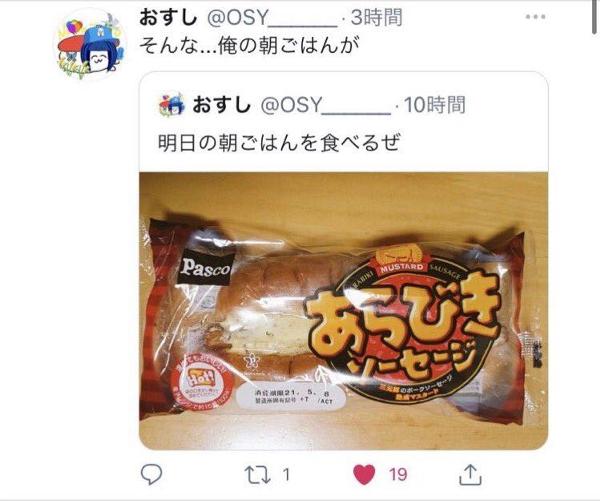Open the @OSY handle in quoted tweet
Viewport: 600px width, 501px height.
tap(326, 105)
